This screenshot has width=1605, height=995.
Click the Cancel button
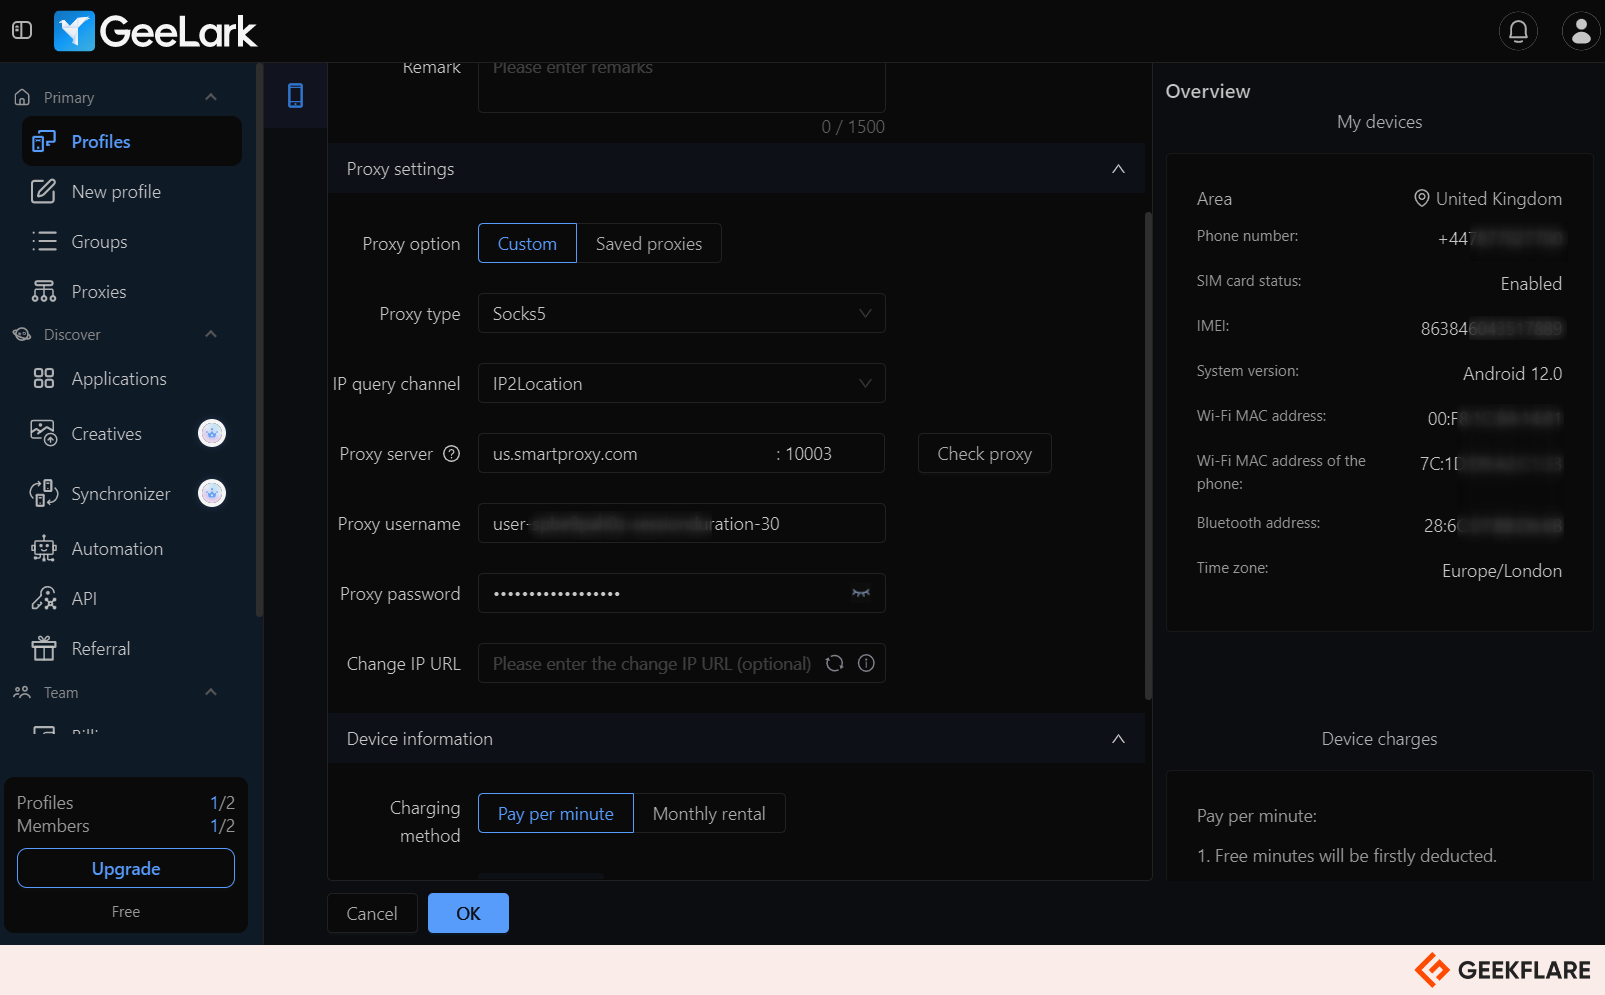[x=372, y=913]
